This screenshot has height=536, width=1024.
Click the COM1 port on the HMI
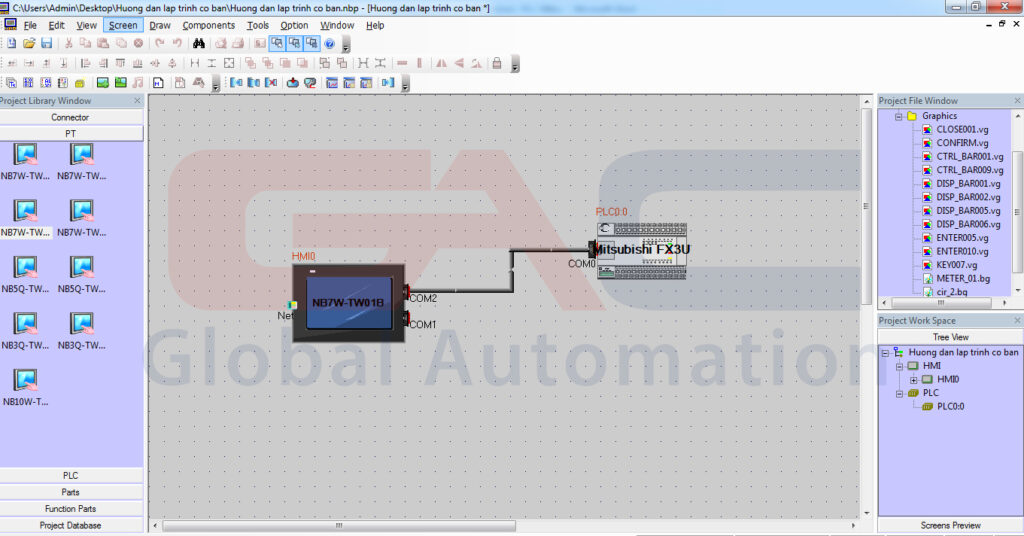[x=407, y=318]
